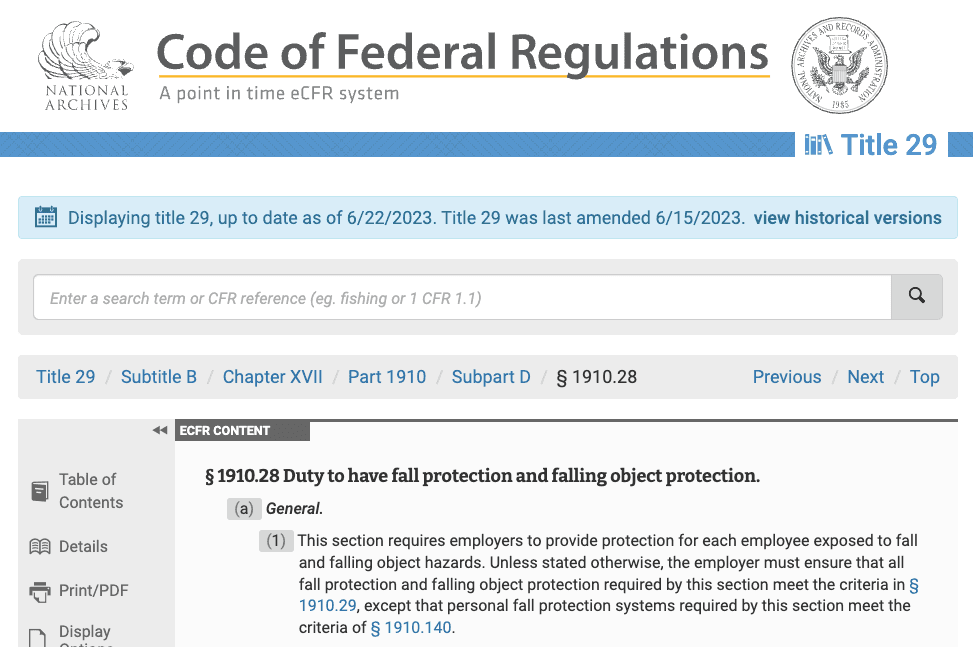
Task: Follow the § 1910.140 reference link
Action: (411, 628)
